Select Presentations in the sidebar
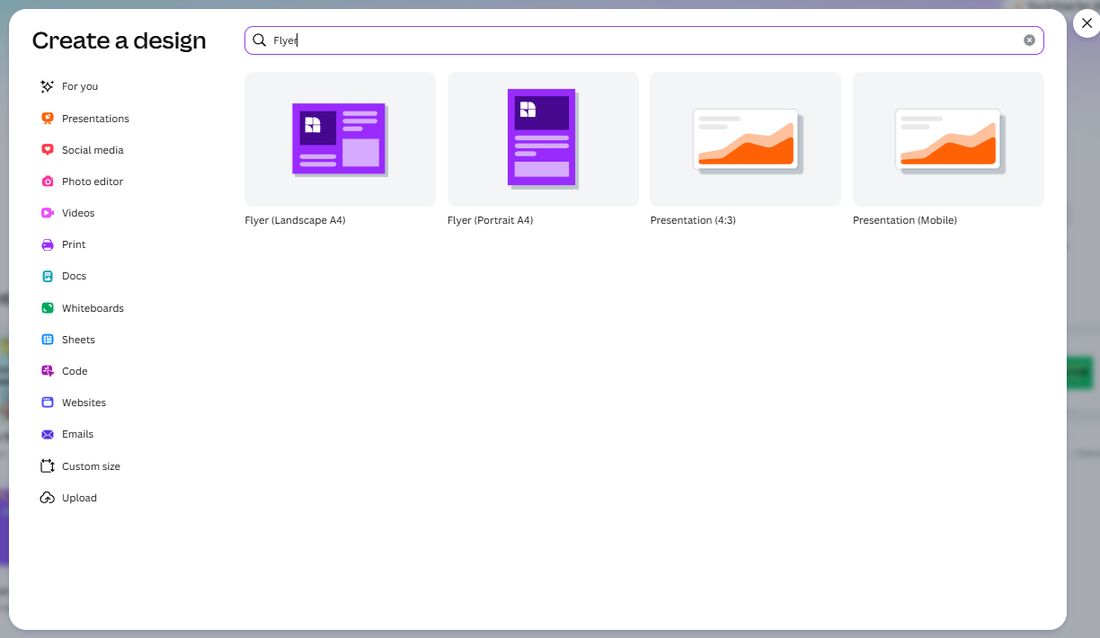The height and width of the screenshot is (638, 1100). [95, 119]
